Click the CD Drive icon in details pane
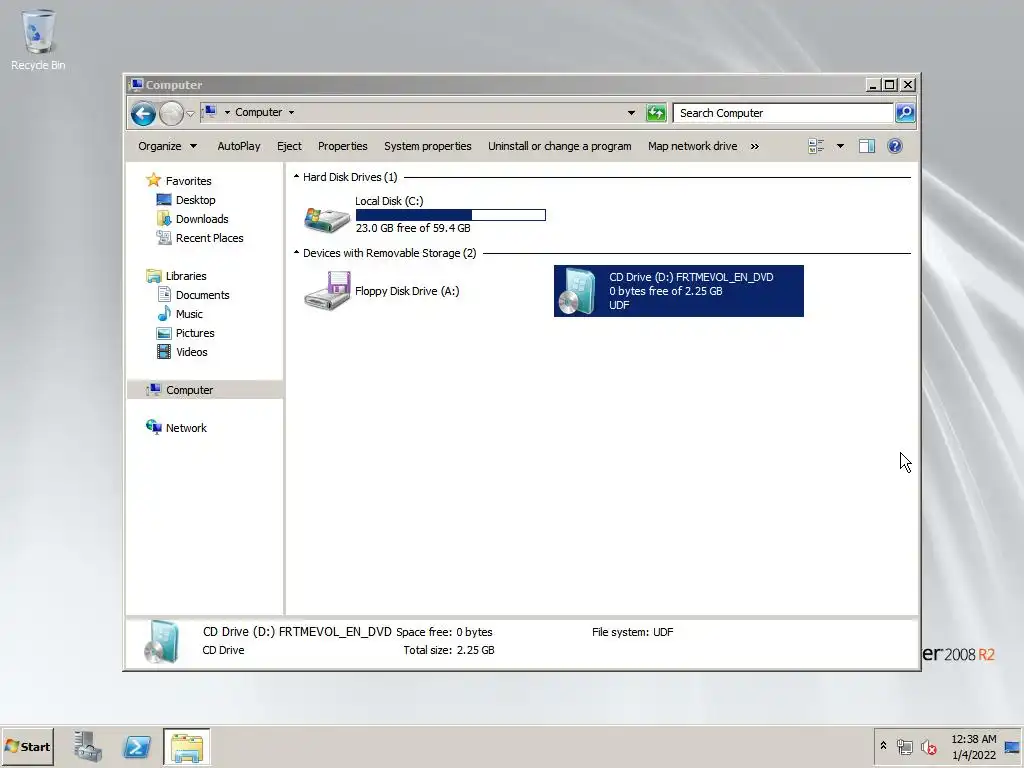Image resolution: width=1024 pixels, height=768 pixels. [x=161, y=641]
